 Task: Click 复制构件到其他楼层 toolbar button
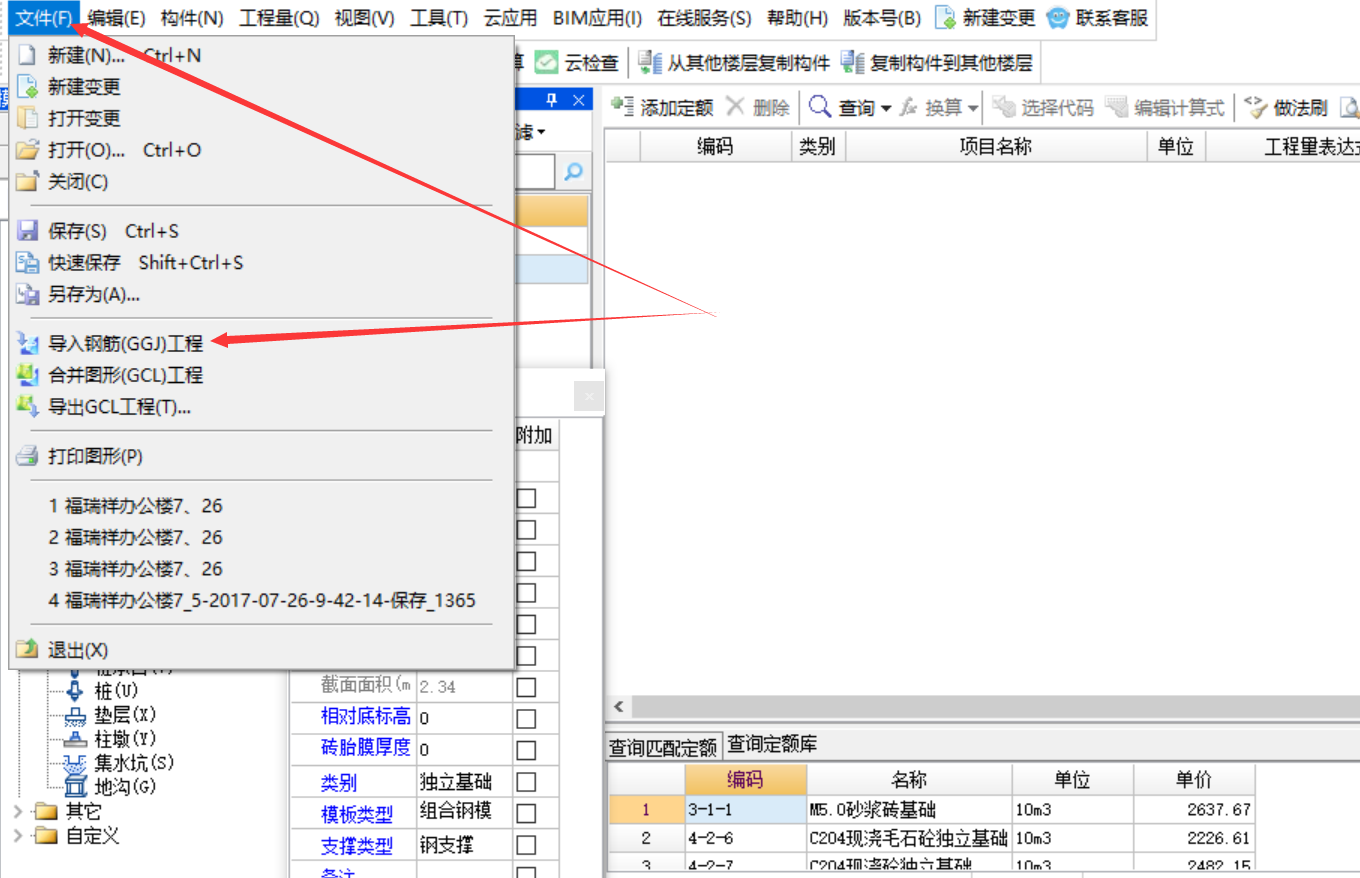click(937, 63)
